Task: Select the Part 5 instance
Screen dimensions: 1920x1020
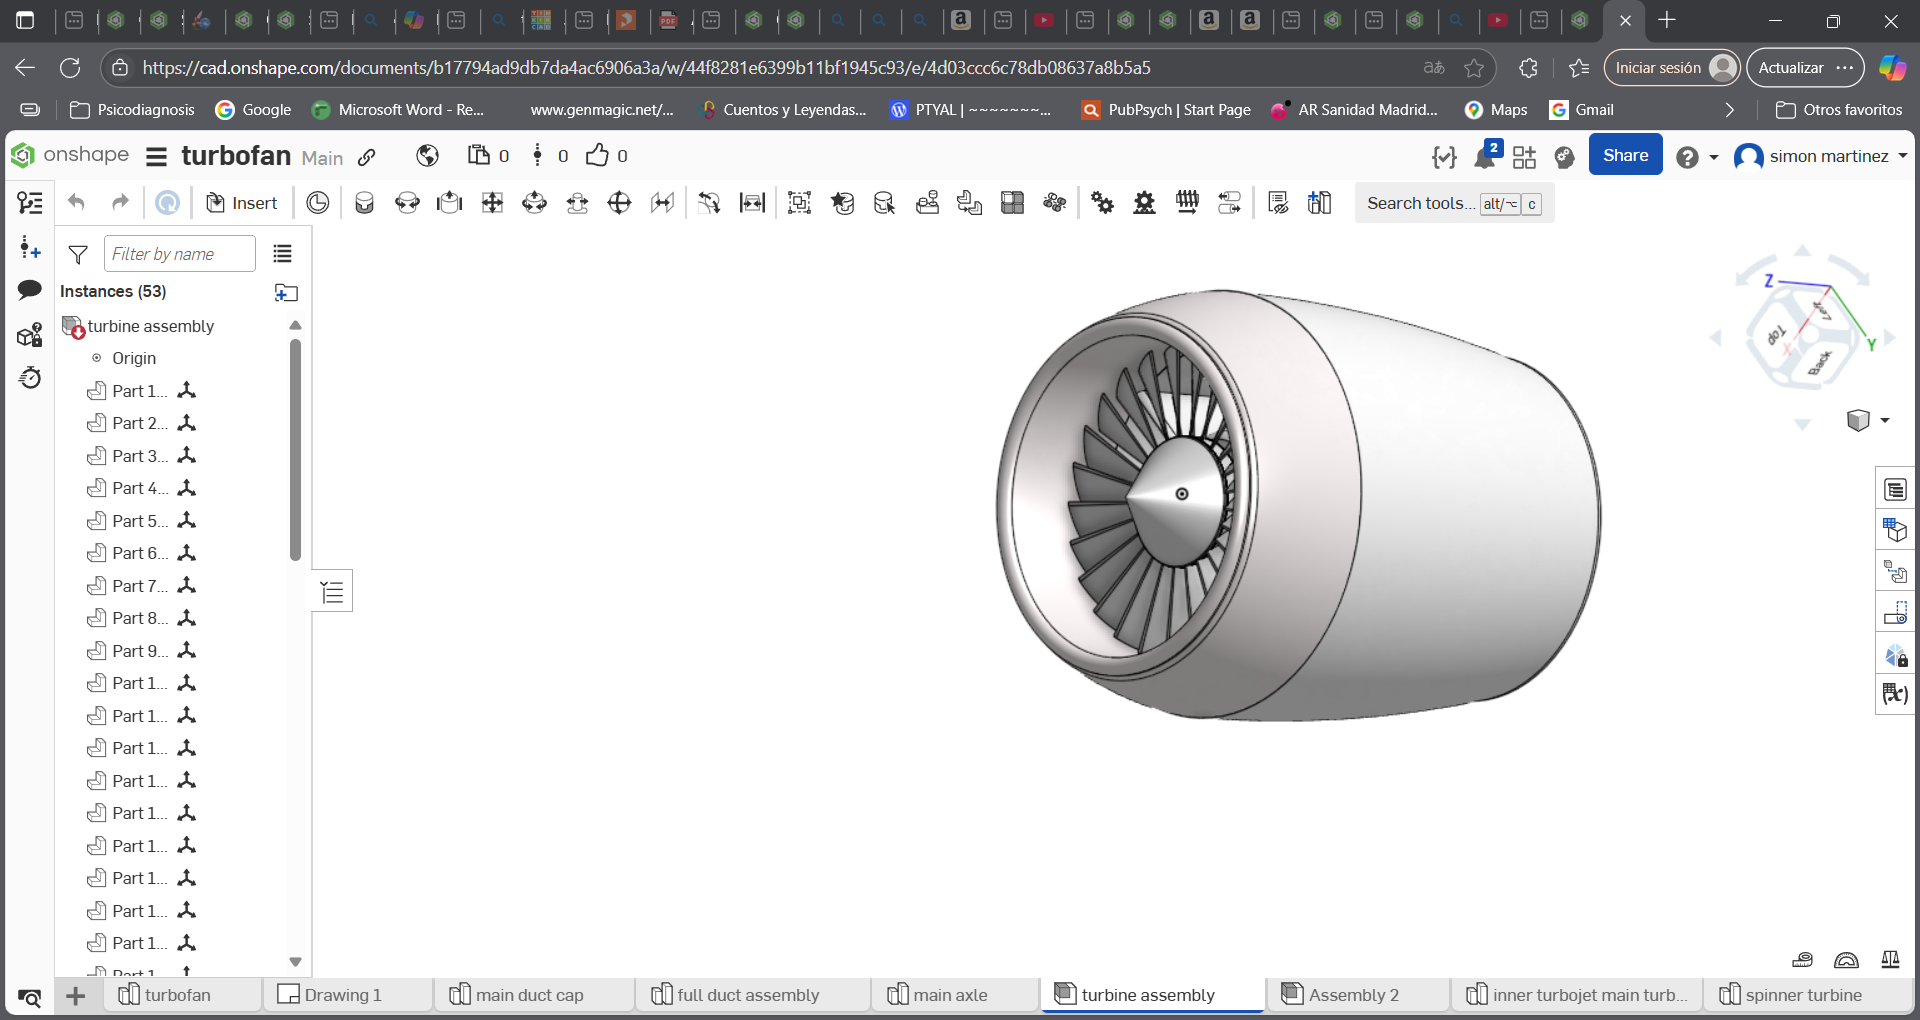Action: 139,521
